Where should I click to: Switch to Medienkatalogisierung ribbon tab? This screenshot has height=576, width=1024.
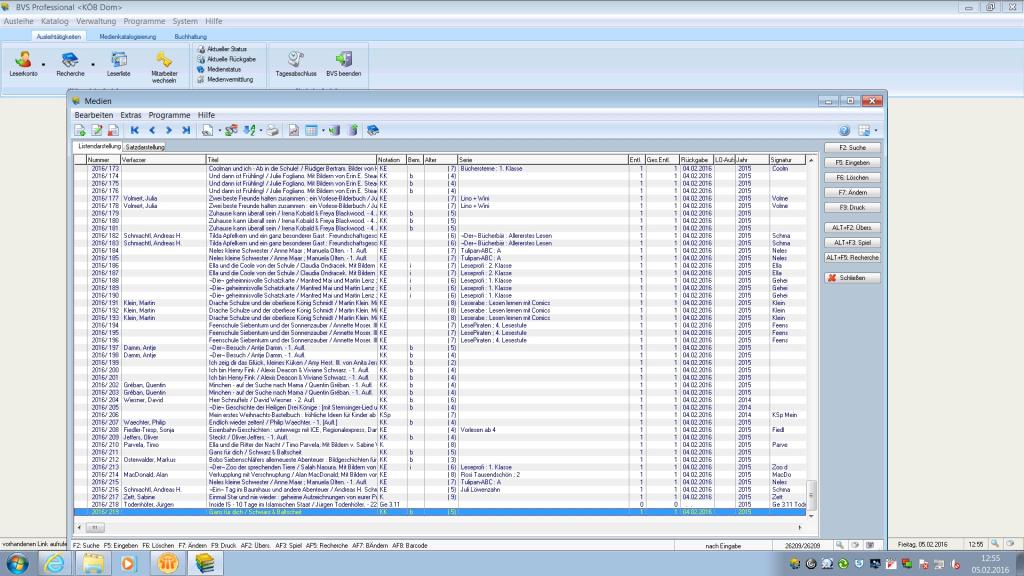pos(127,37)
